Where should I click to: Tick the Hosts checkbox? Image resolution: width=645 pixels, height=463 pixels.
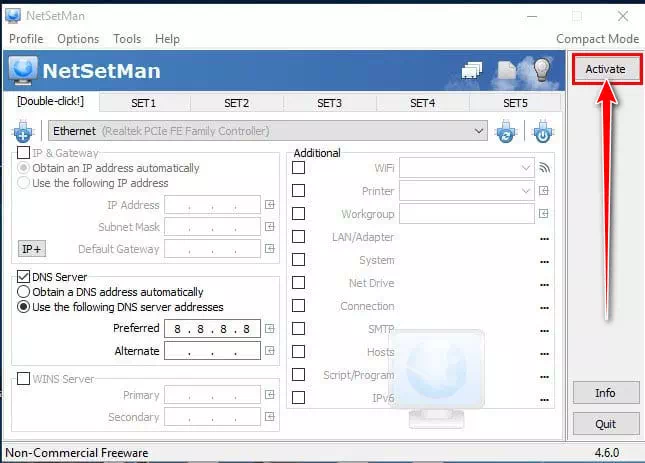(298, 352)
